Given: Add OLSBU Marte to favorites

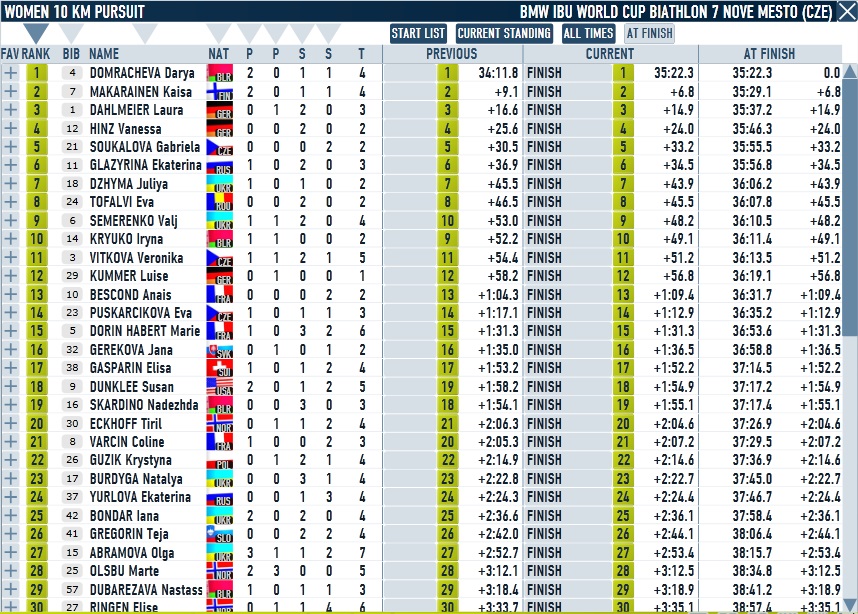Looking at the screenshot, I should tap(10, 570).
